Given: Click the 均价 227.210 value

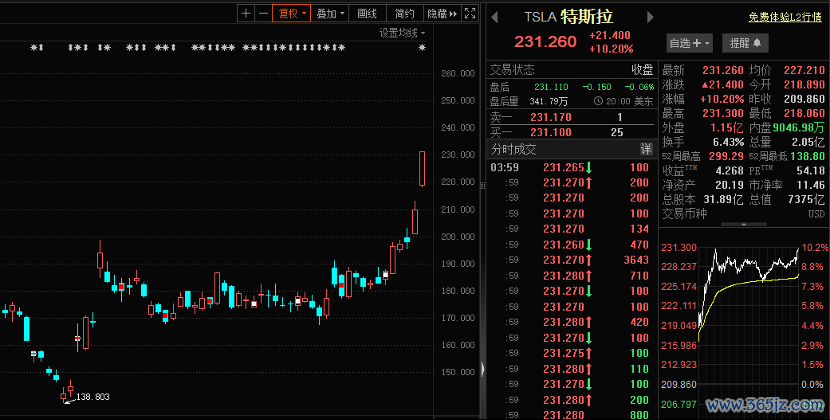Looking at the screenshot, I should point(804,70).
